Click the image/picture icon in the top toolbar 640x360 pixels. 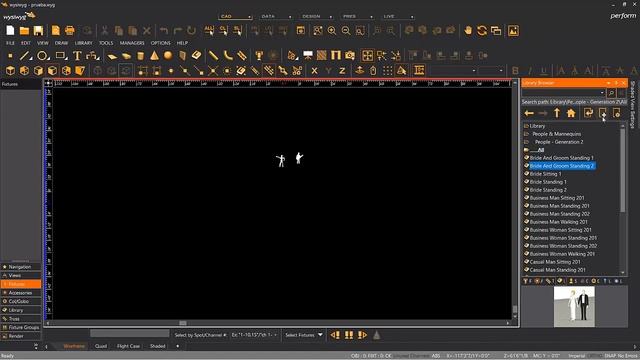pos(513,31)
